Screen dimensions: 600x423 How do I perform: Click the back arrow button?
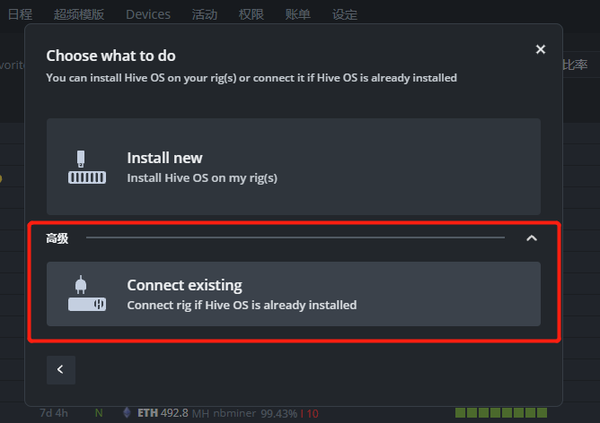pos(61,369)
